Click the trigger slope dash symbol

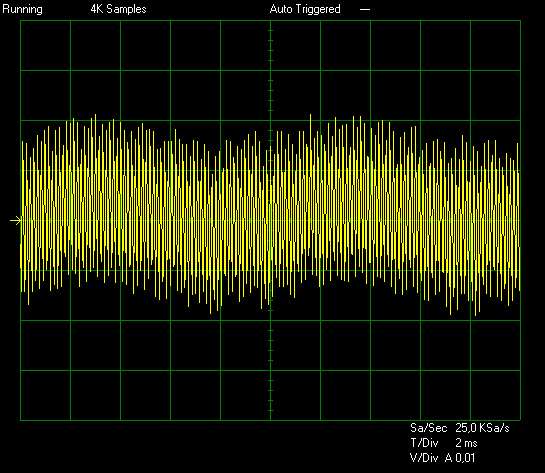coord(365,9)
